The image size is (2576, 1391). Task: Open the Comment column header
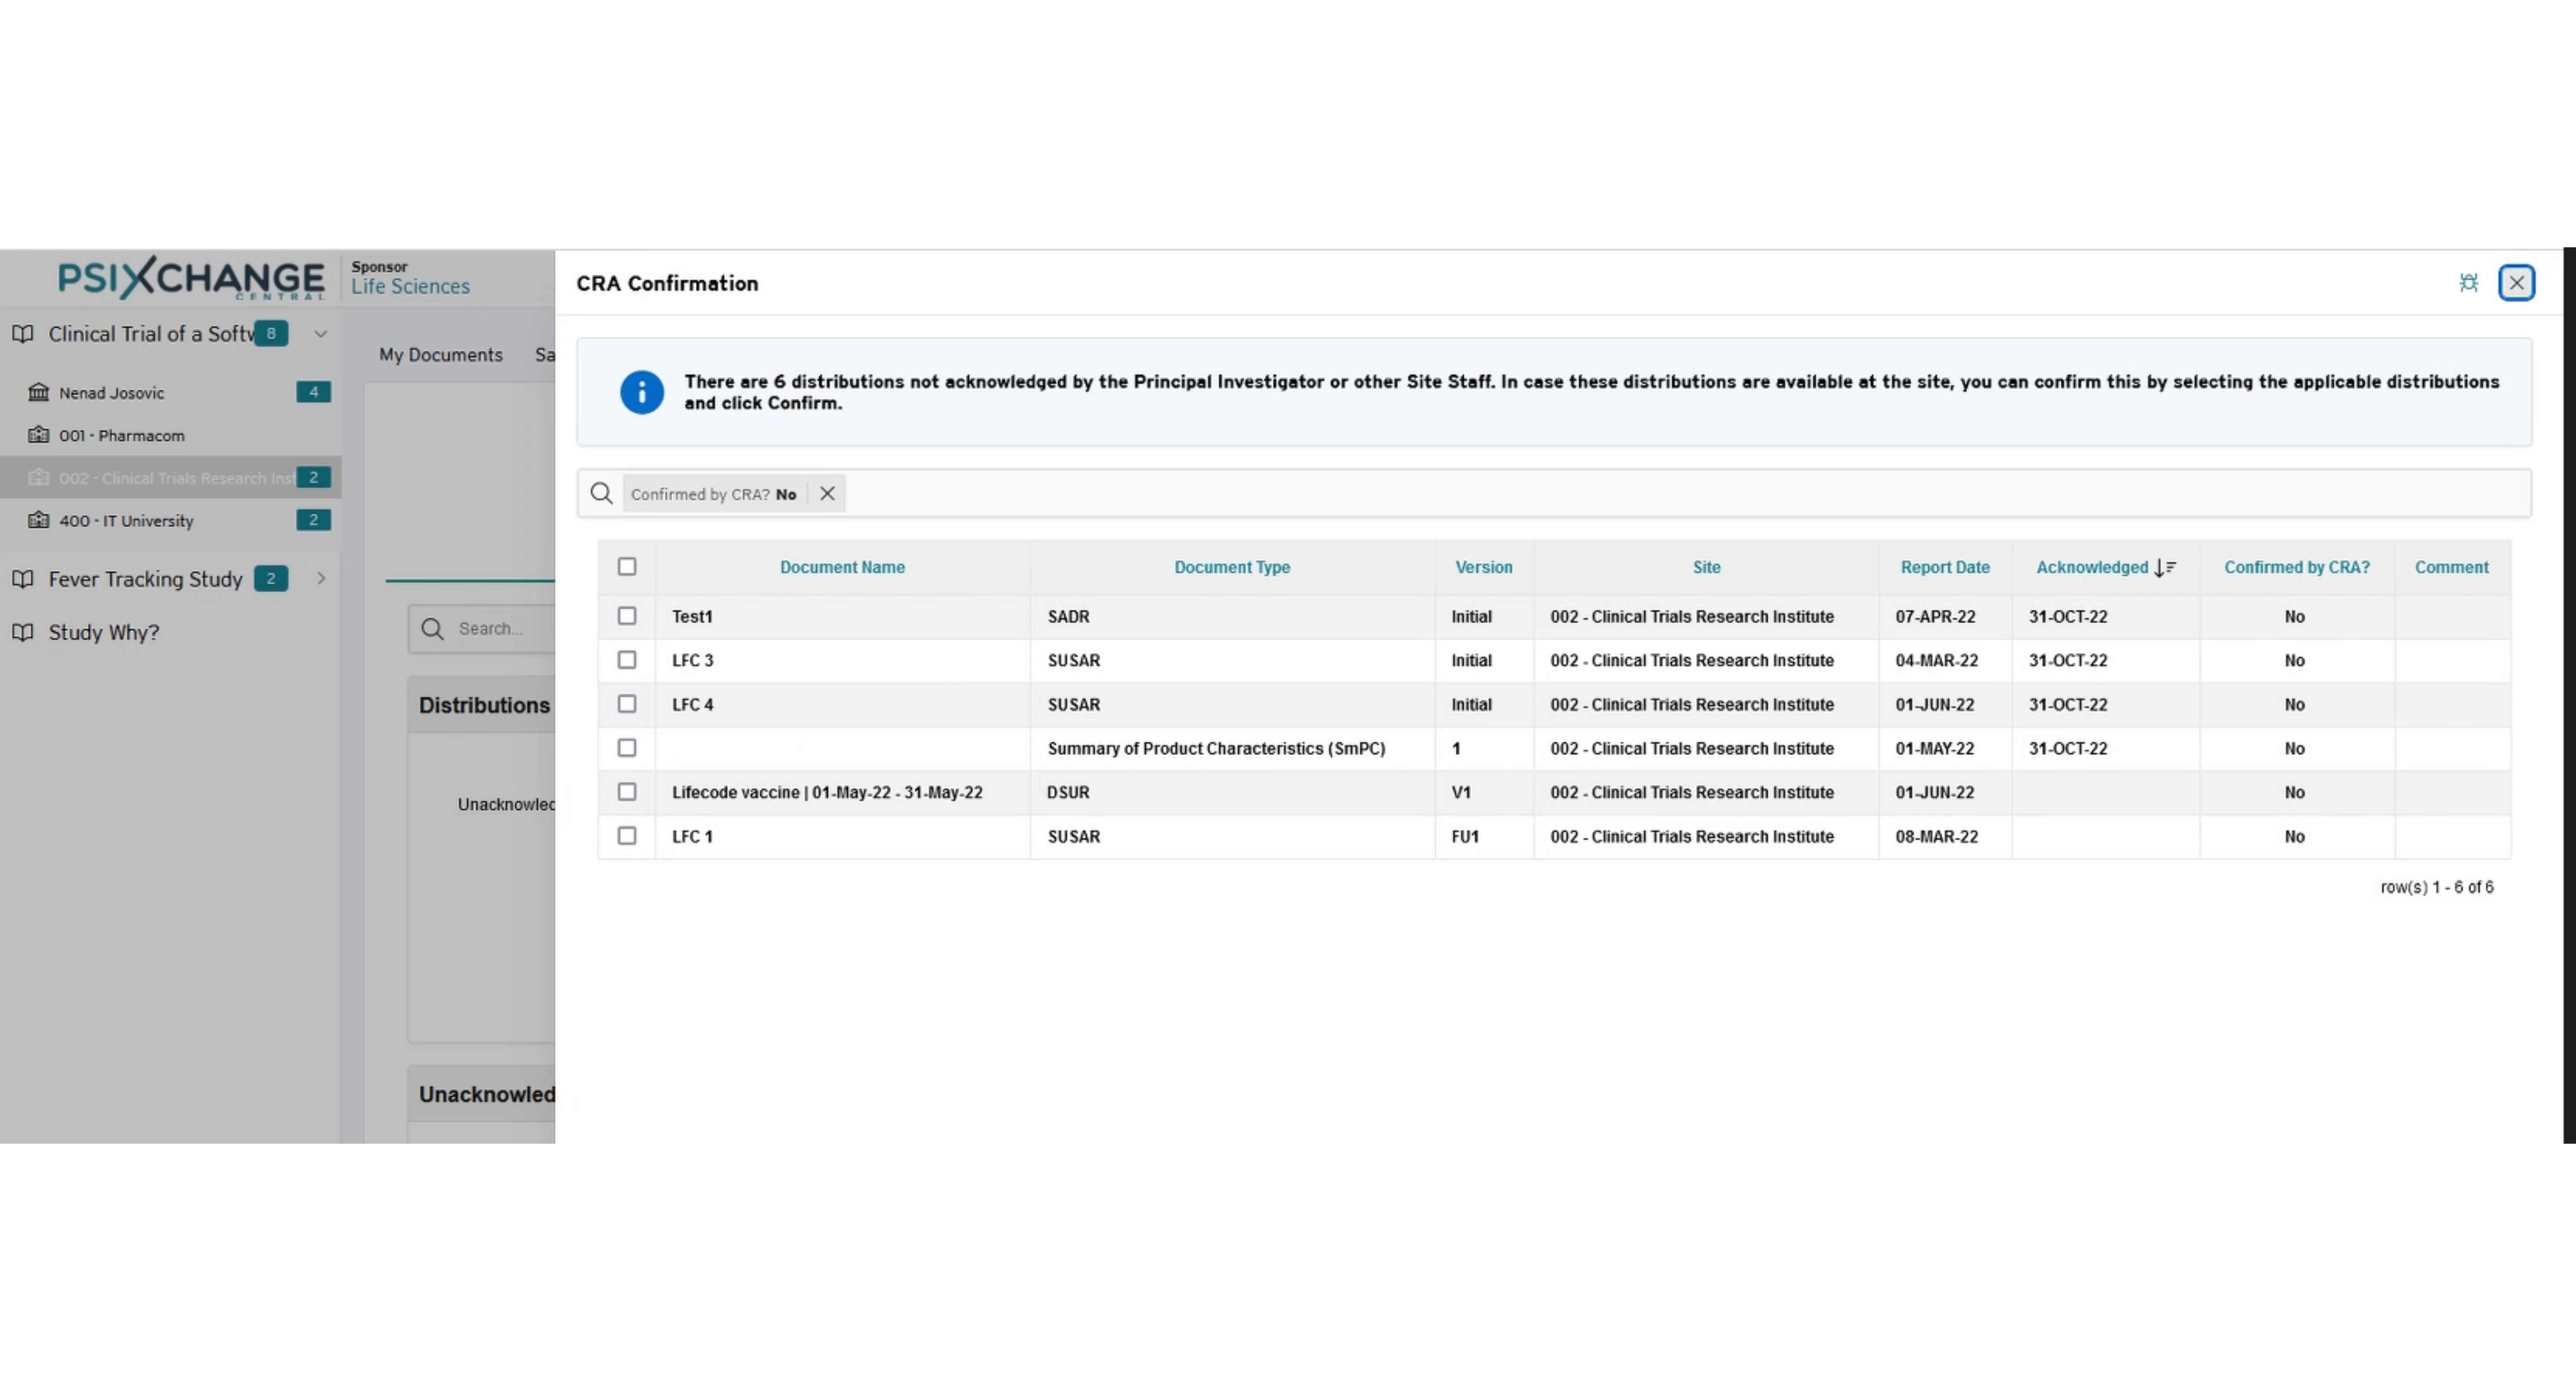pos(2451,567)
